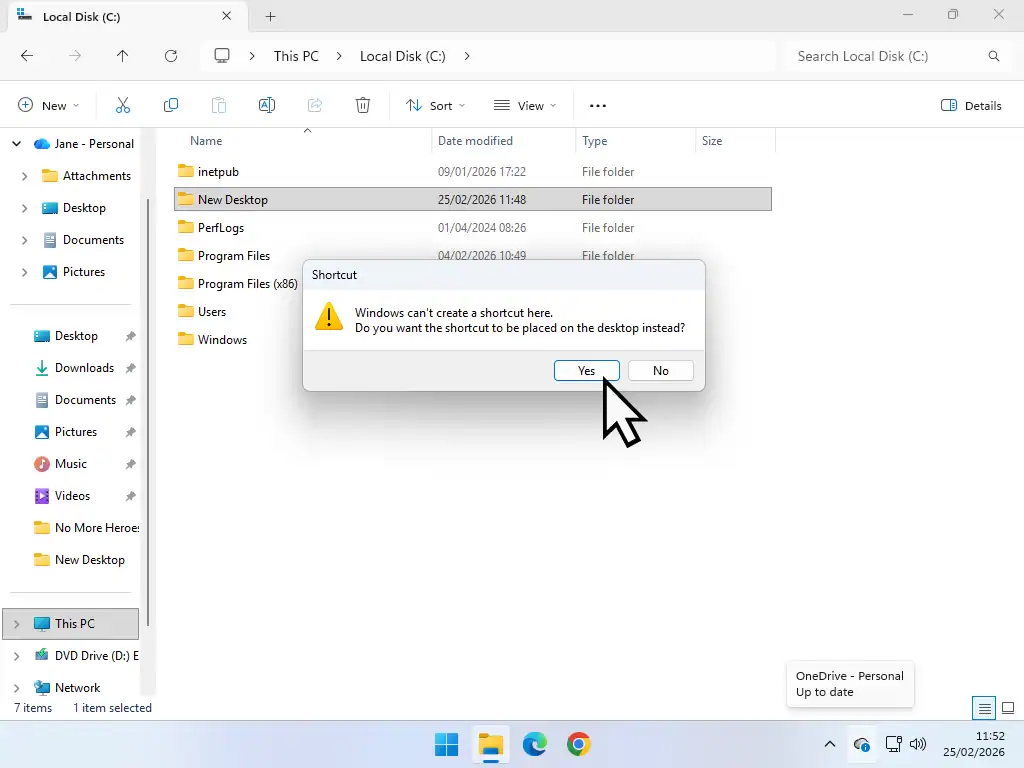Select details view toggle in status bar

(982, 707)
